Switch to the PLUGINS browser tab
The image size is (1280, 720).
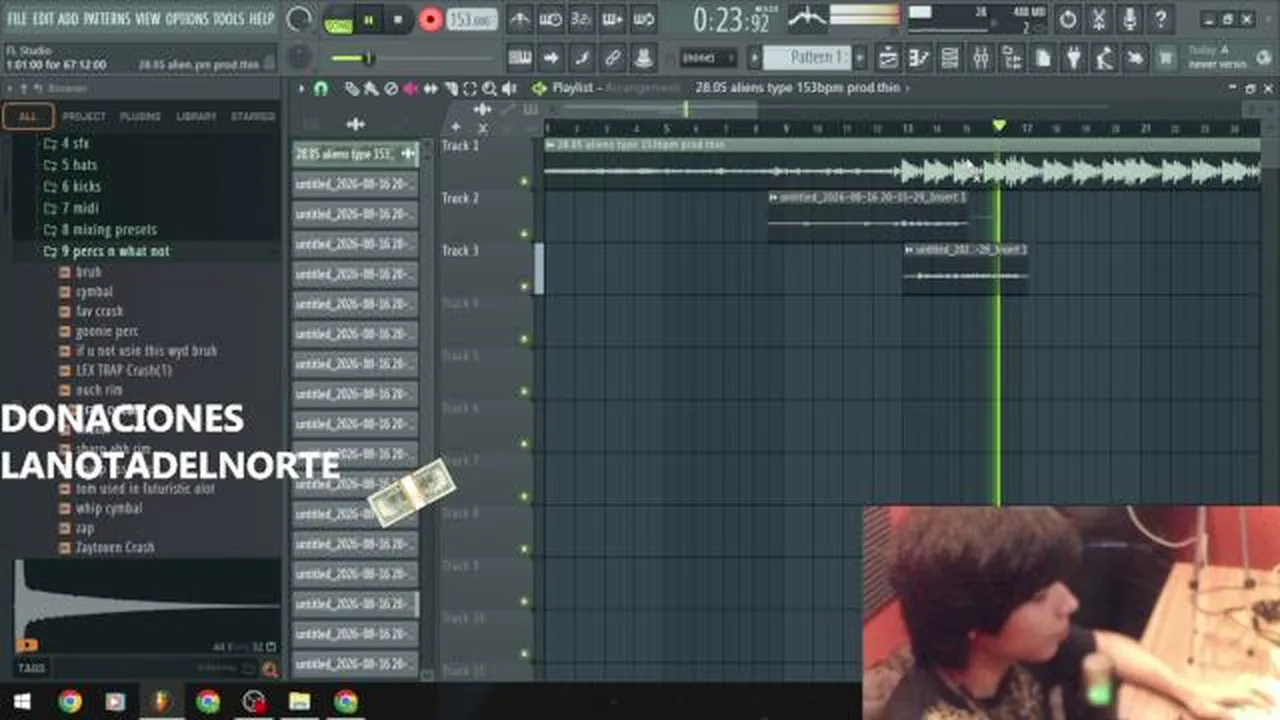pyautogui.click(x=140, y=116)
